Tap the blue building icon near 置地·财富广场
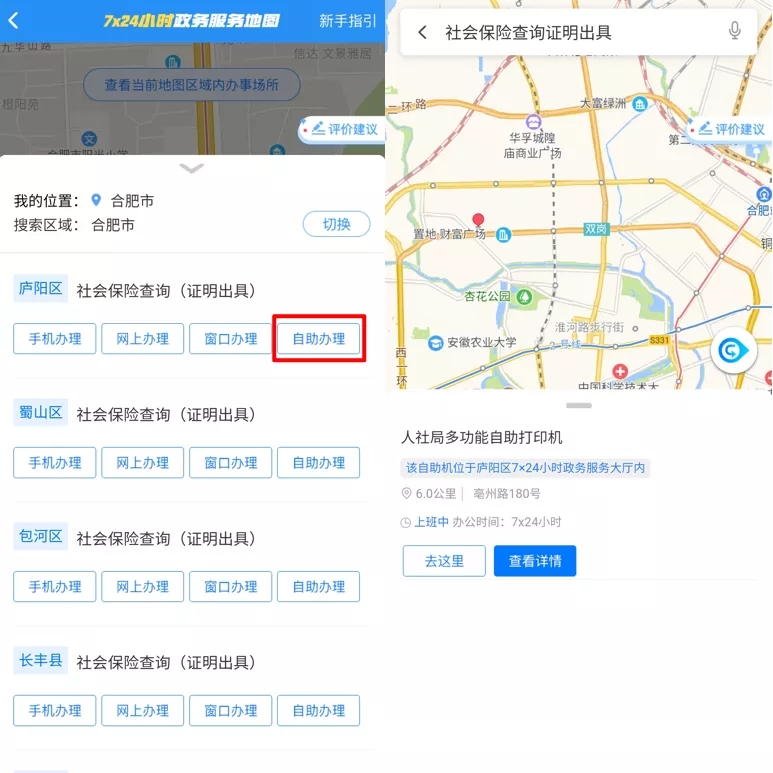This screenshot has width=773, height=773. (503, 235)
